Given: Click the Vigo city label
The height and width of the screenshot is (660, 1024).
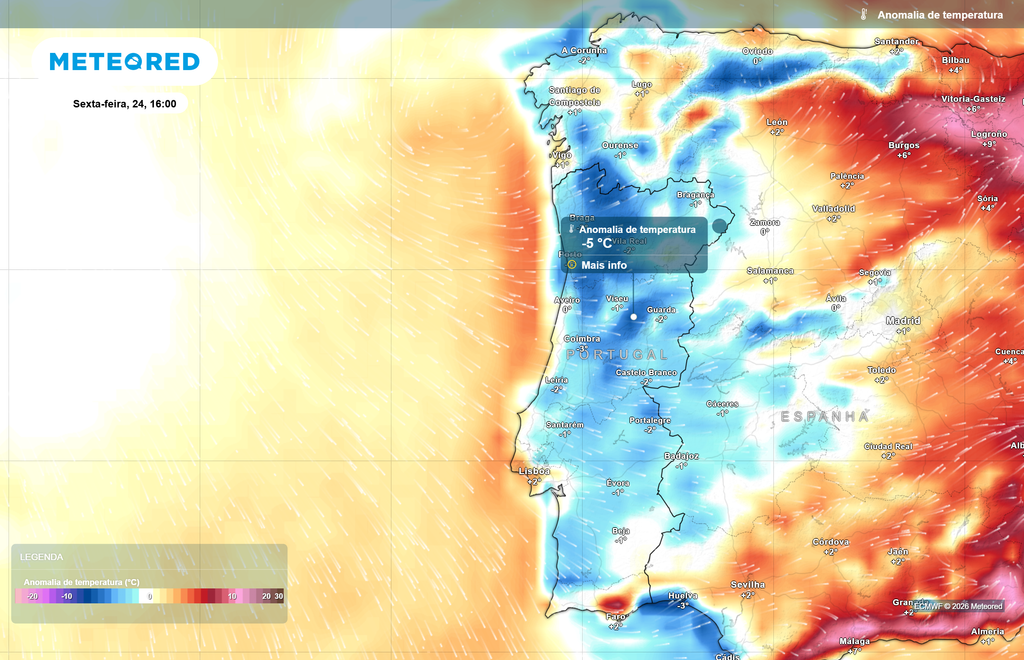Looking at the screenshot, I should point(562,155).
